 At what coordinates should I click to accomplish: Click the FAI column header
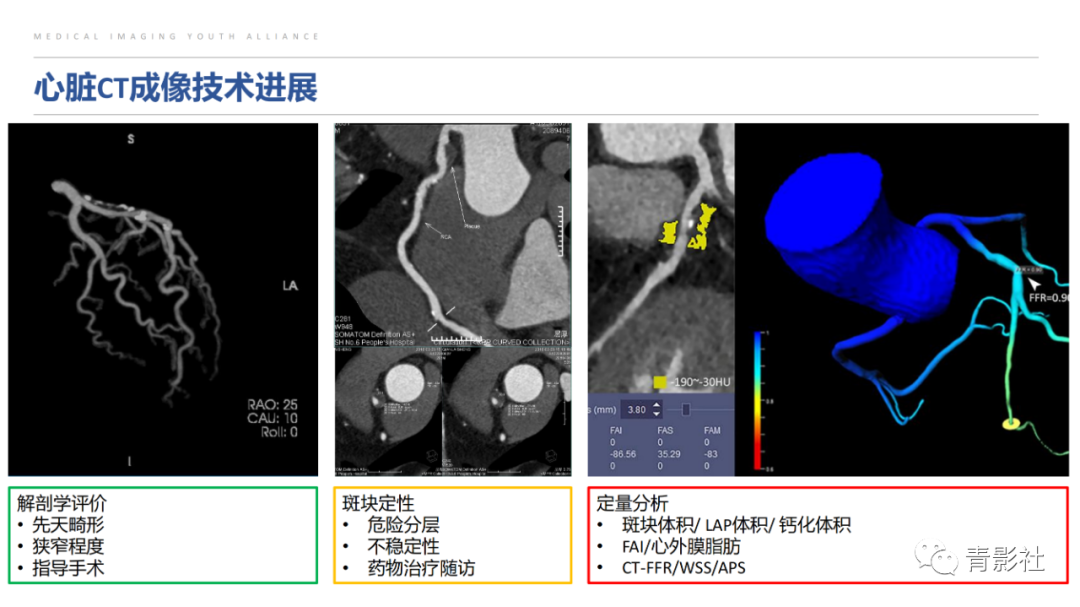coord(616,430)
